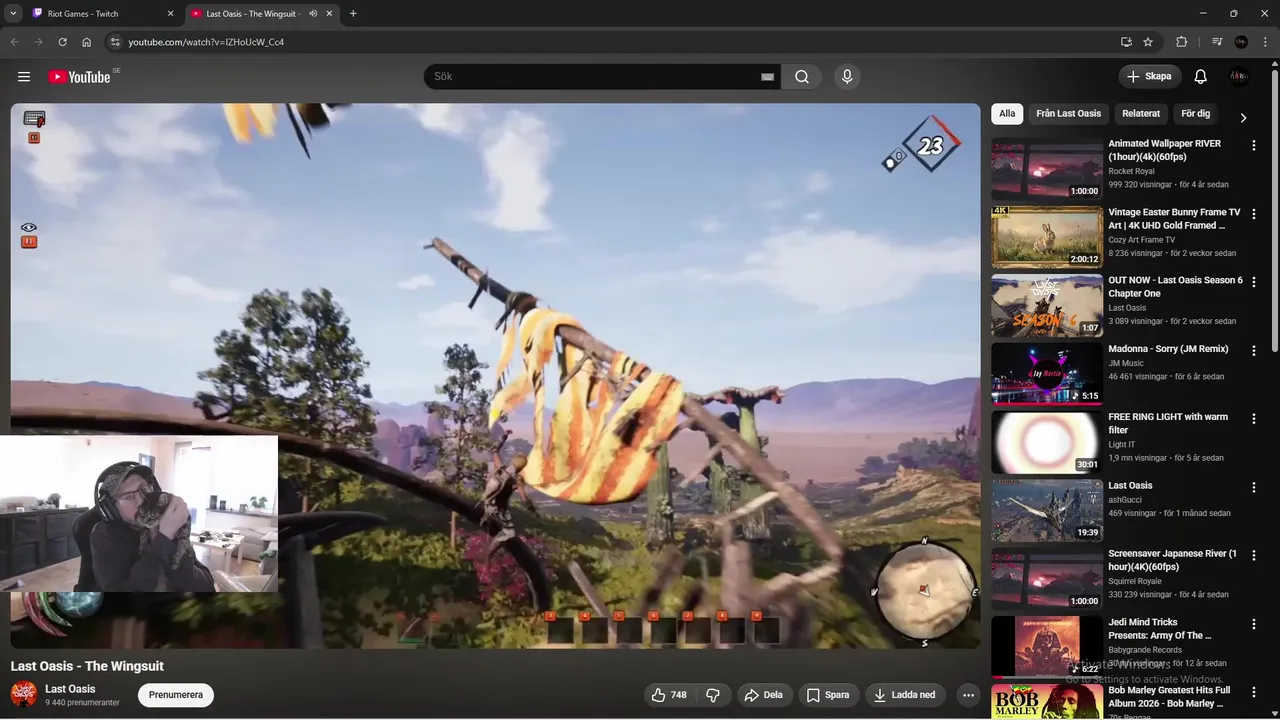Open tab search dropdown arrow
The width and height of the screenshot is (1280, 720).
13,14
